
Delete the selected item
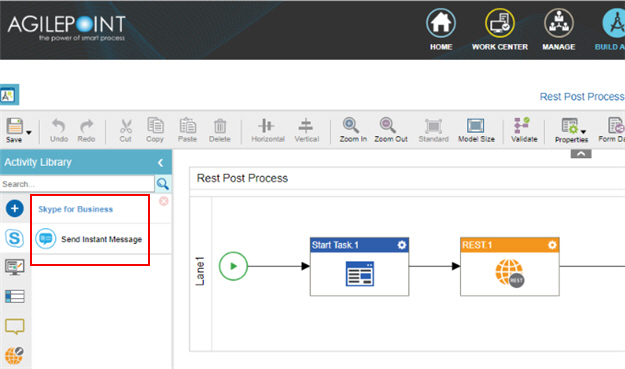220,130
